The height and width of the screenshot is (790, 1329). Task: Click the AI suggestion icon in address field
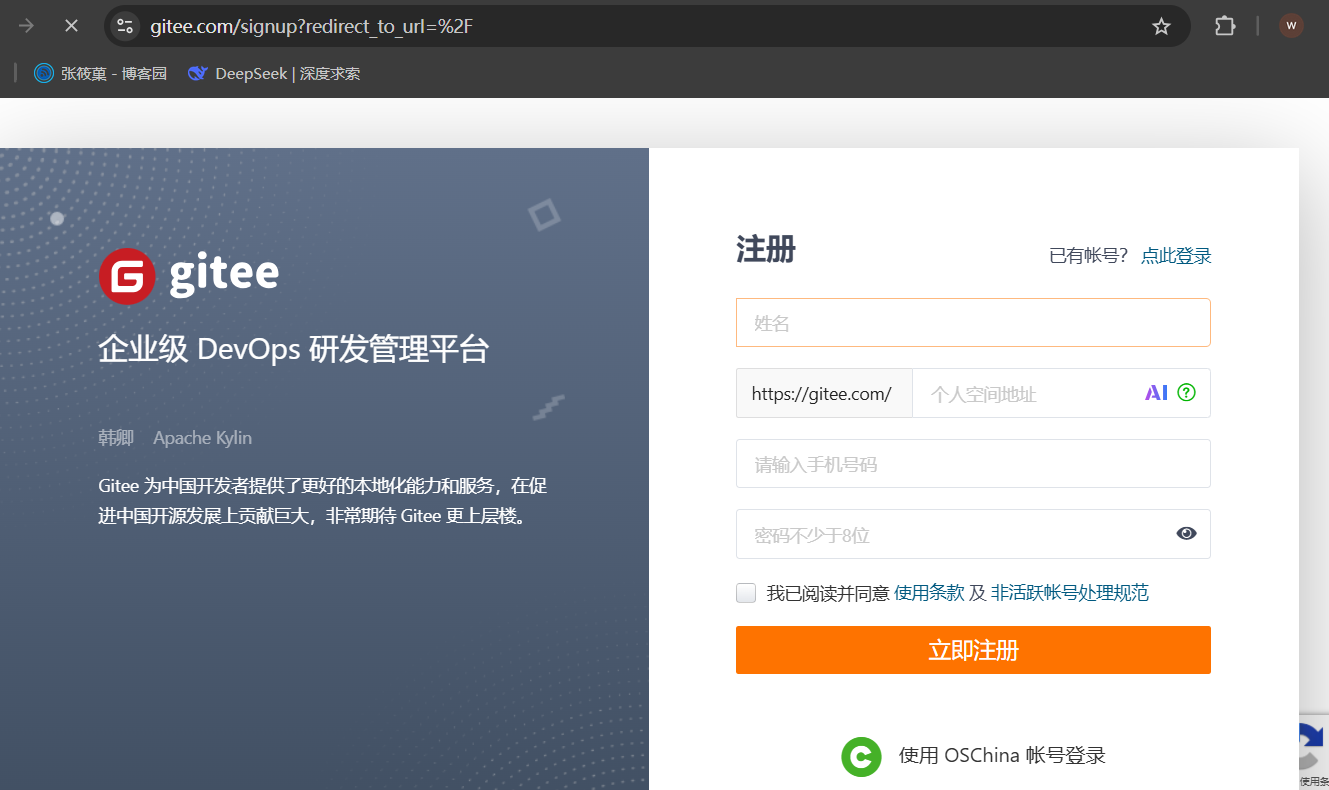tap(1156, 393)
